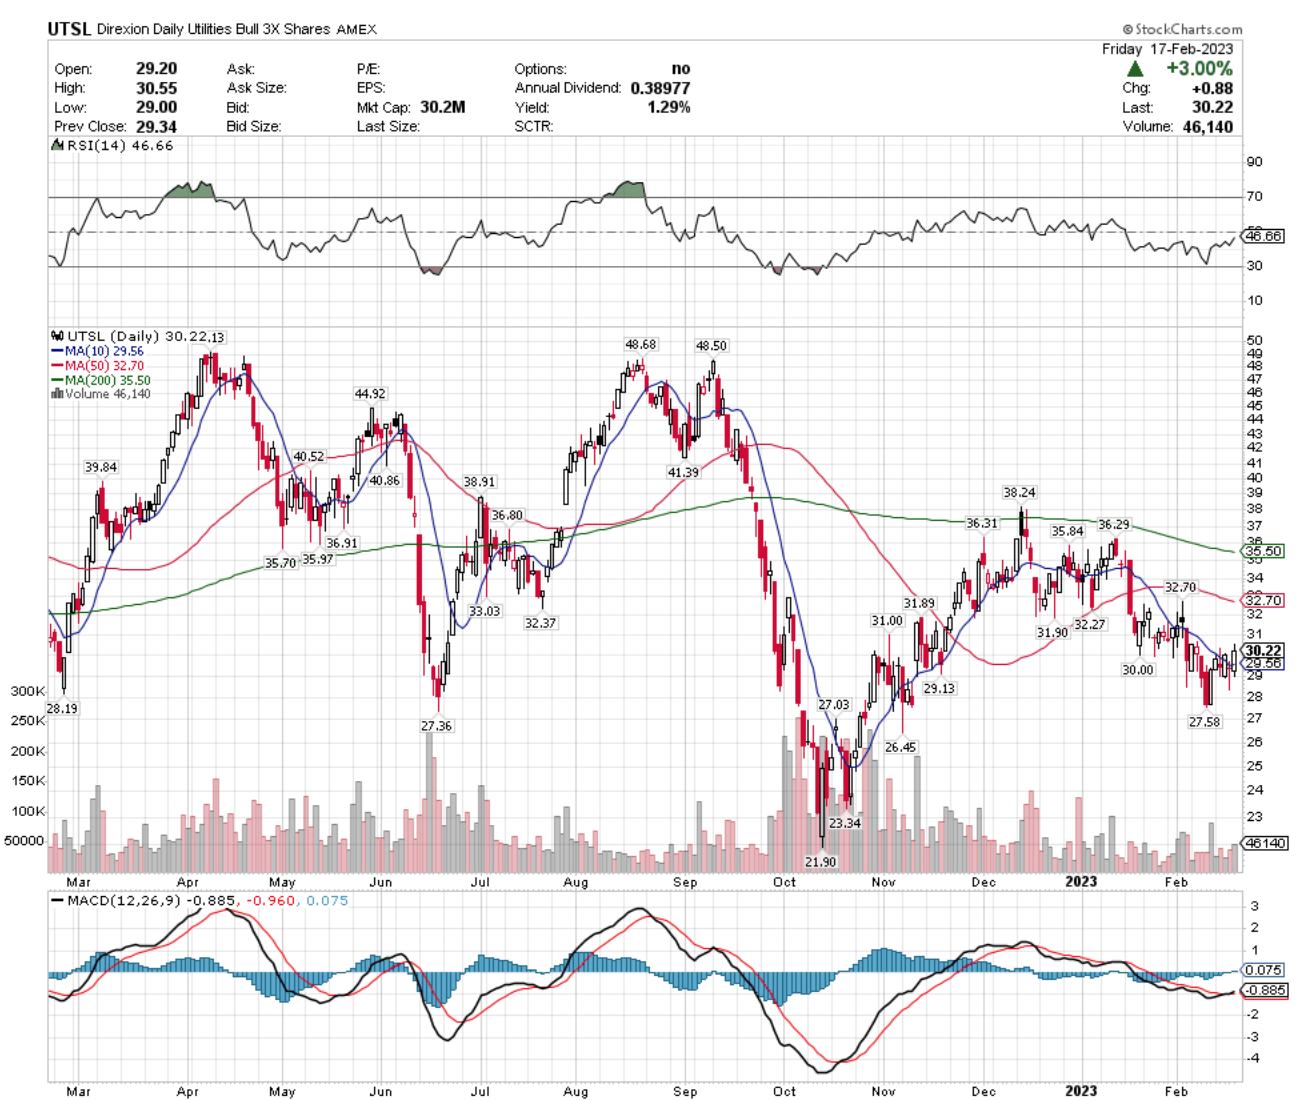Click the 2023 label on bottom time axis
The width and height of the screenshot is (1298, 1100).
[x=1081, y=1091]
